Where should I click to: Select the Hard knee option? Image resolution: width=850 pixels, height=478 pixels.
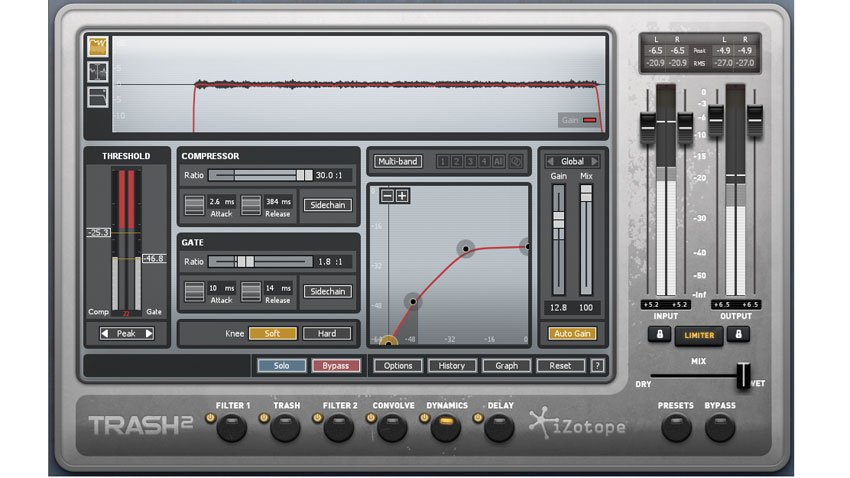pos(327,333)
